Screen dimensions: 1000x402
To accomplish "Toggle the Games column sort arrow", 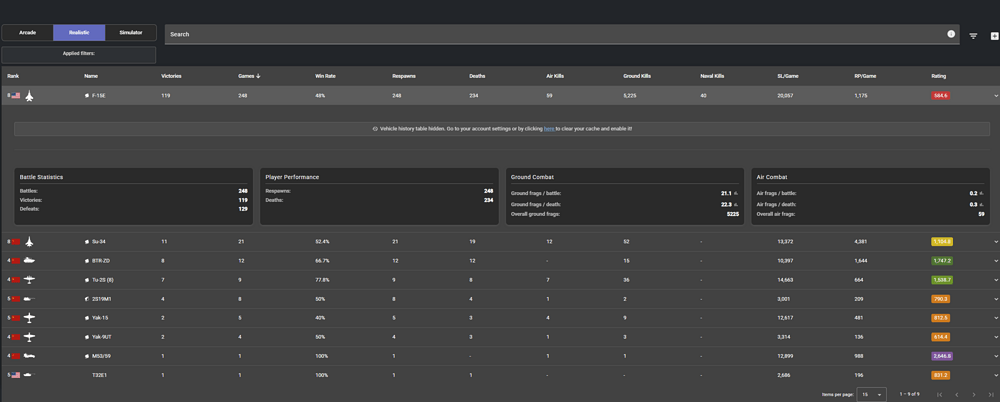I will click(x=258, y=76).
